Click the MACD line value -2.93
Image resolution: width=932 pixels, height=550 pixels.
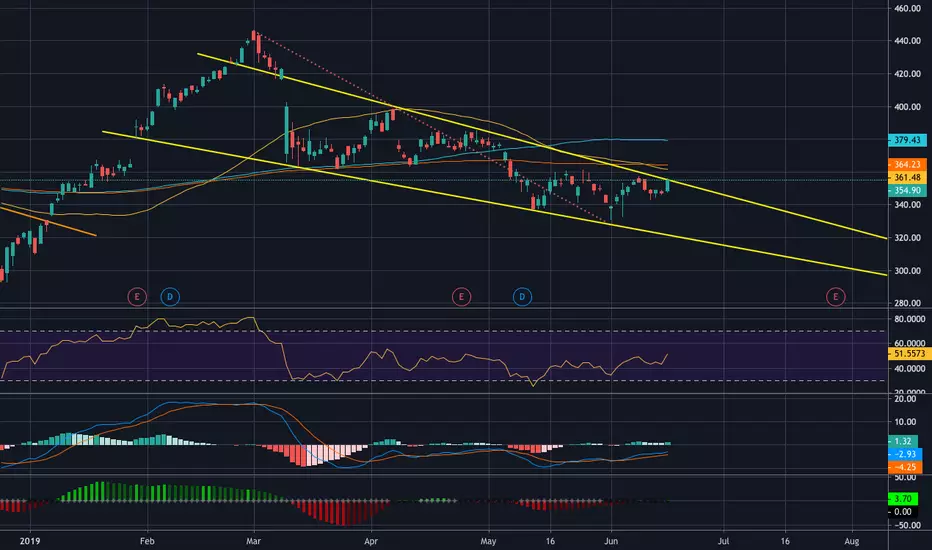(x=905, y=454)
